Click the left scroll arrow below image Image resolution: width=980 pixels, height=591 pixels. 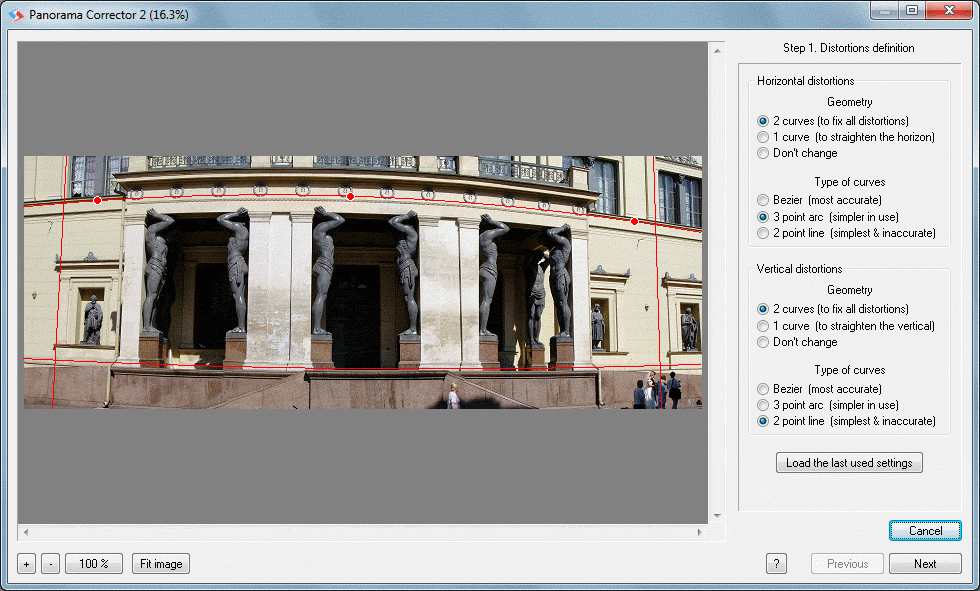coord(25,532)
